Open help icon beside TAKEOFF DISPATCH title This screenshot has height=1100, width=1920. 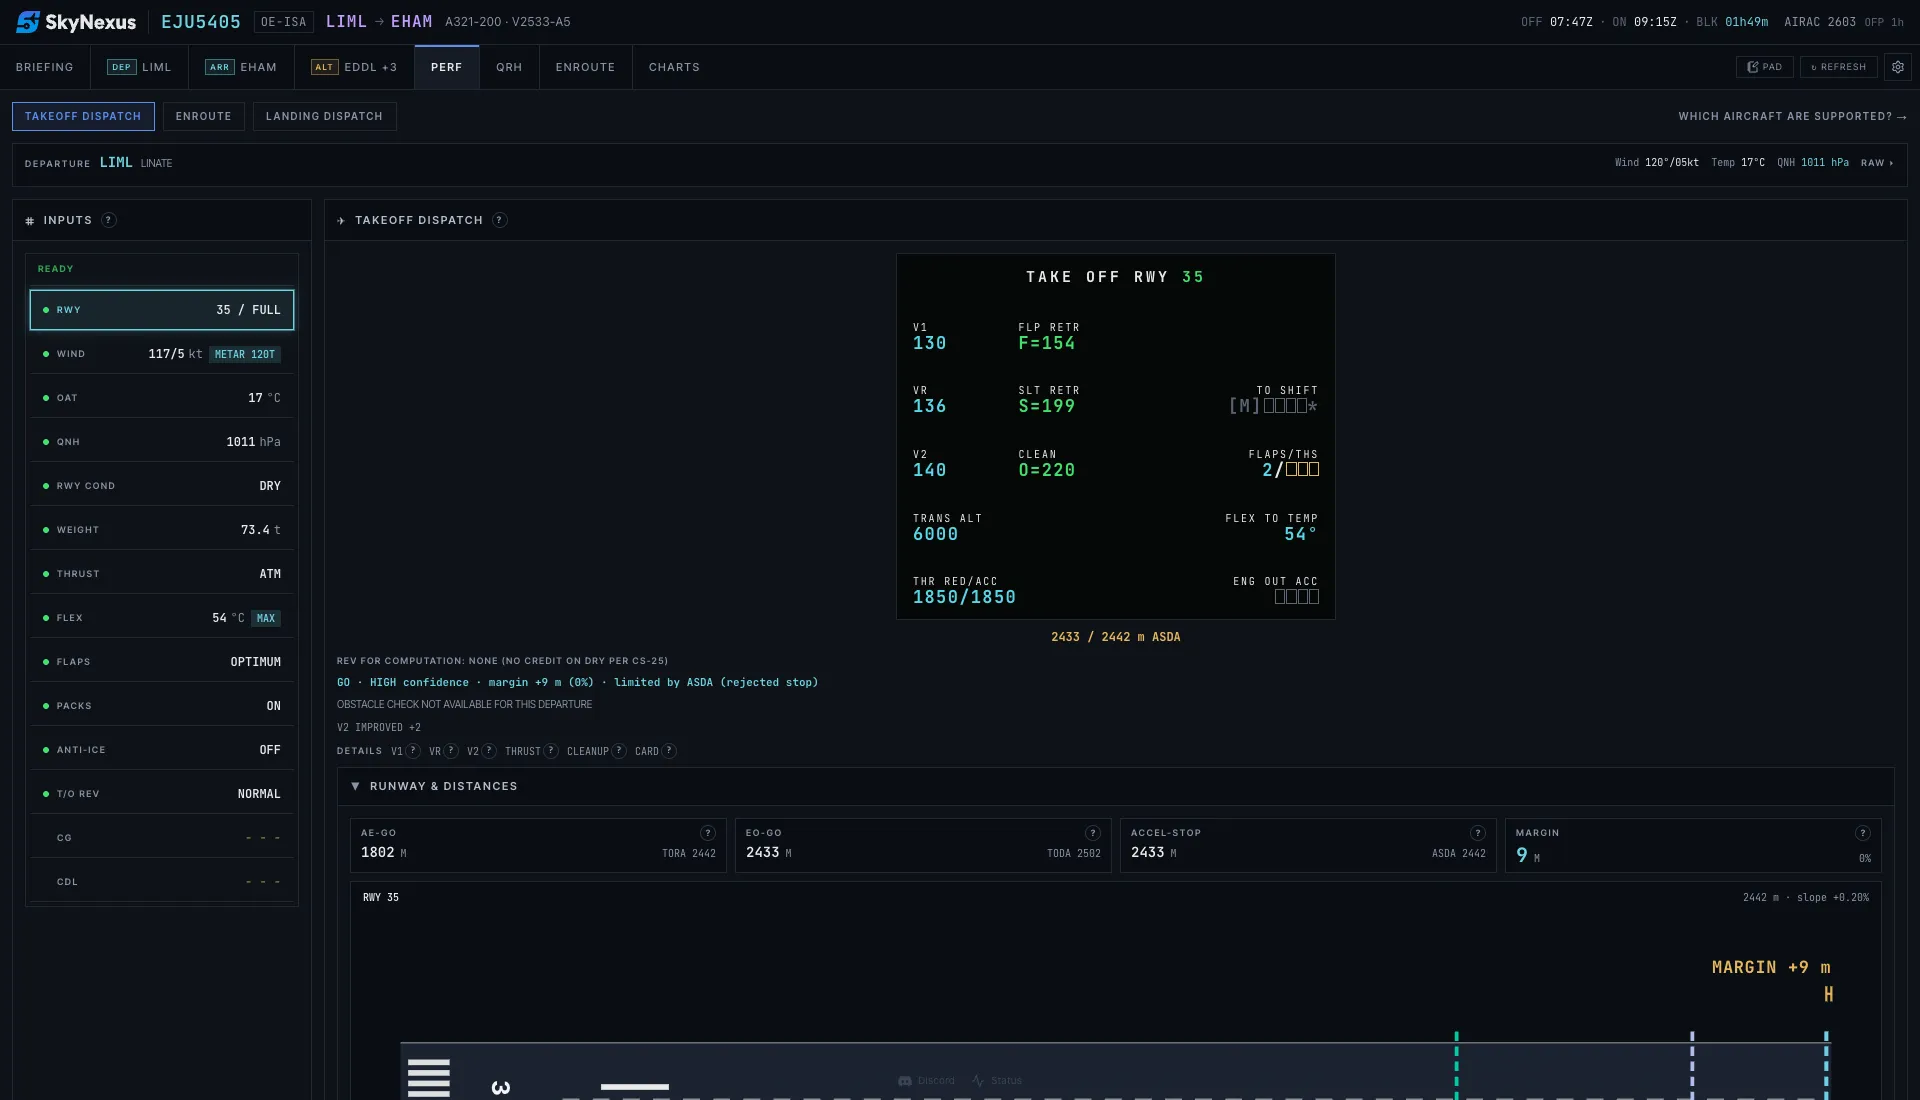pos(500,220)
